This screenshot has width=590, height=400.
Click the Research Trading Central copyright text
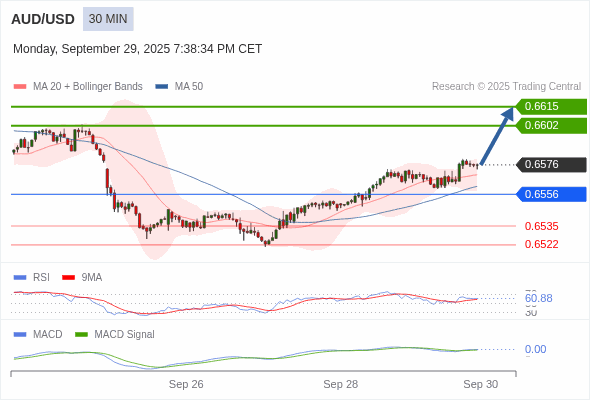point(506,87)
